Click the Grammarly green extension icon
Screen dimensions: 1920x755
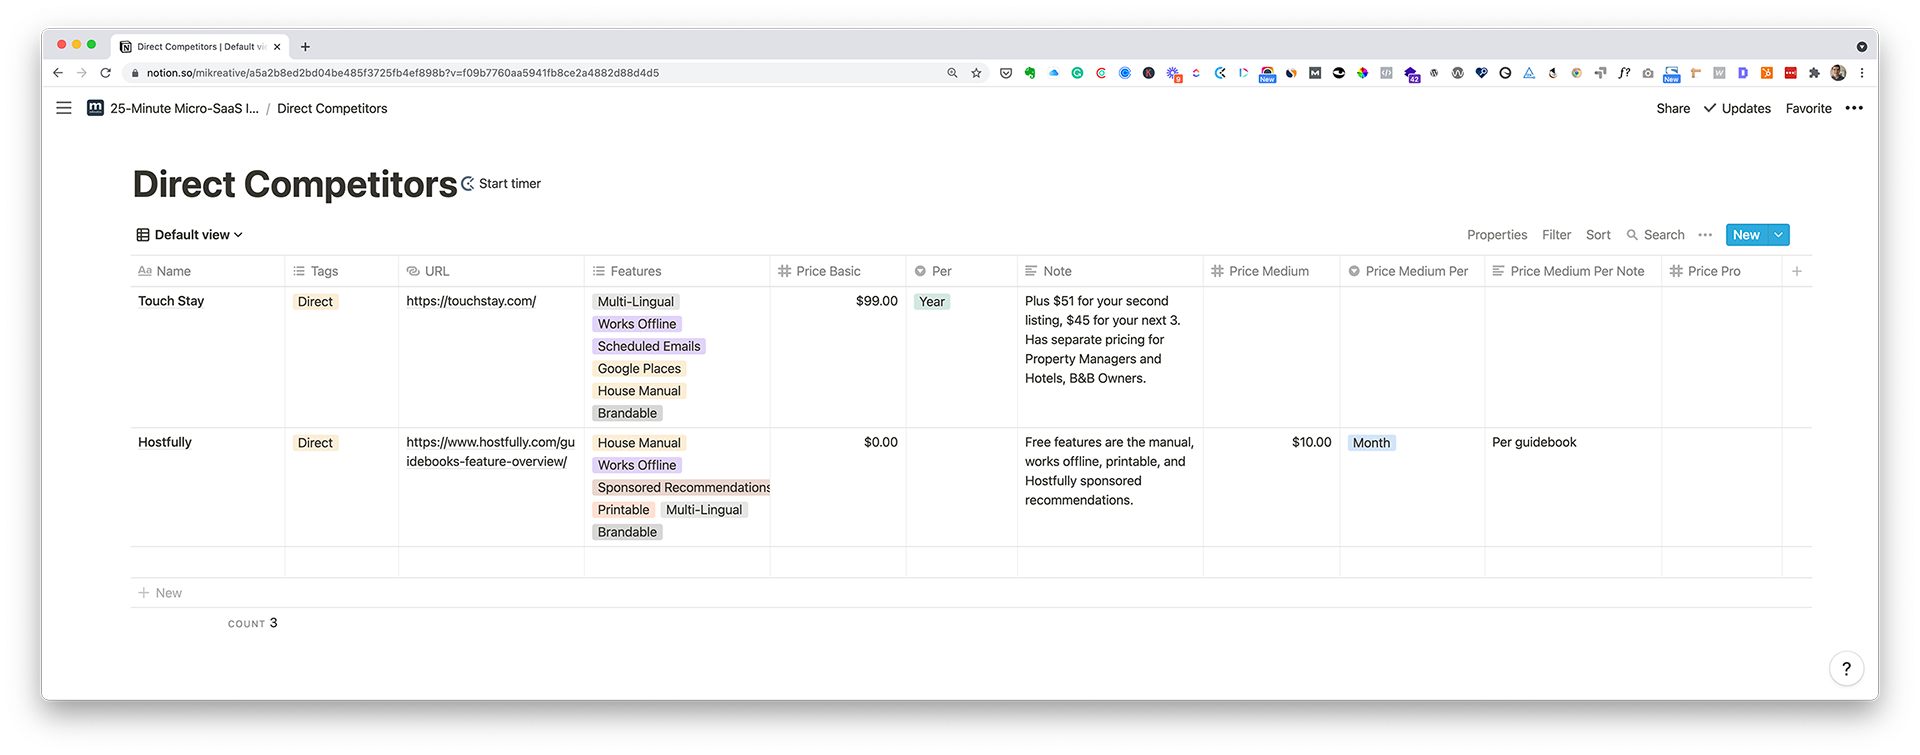click(x=1077, y=73)
